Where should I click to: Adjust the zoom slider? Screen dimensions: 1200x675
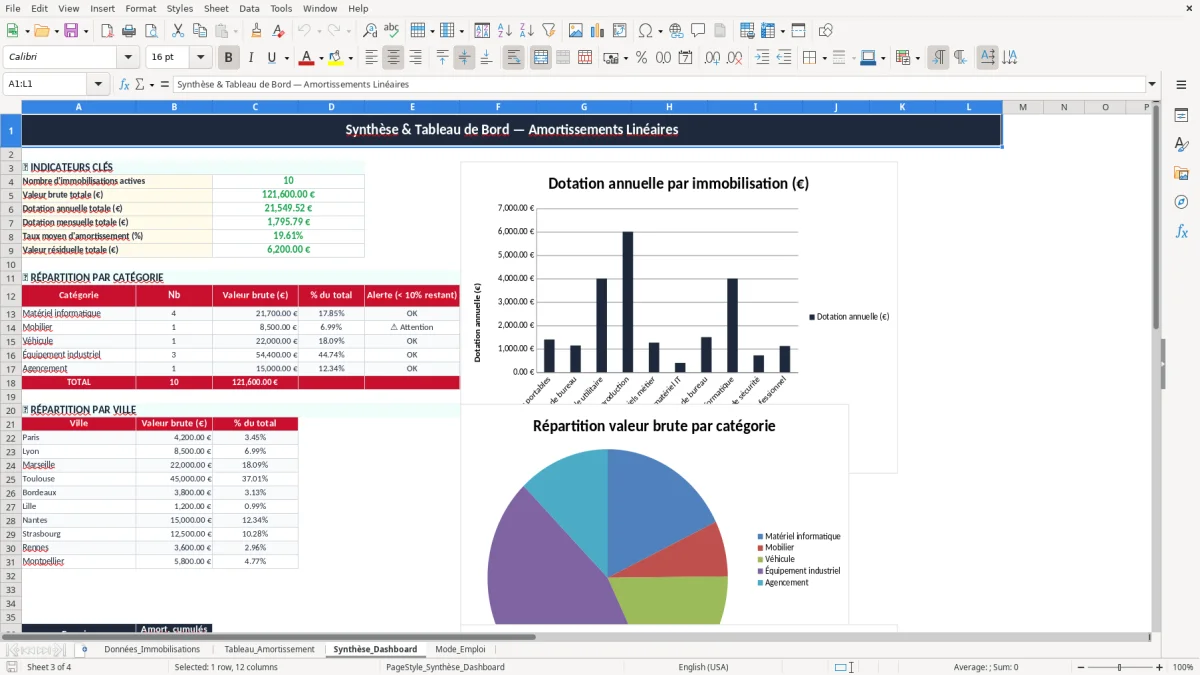tap(1119, 667)
